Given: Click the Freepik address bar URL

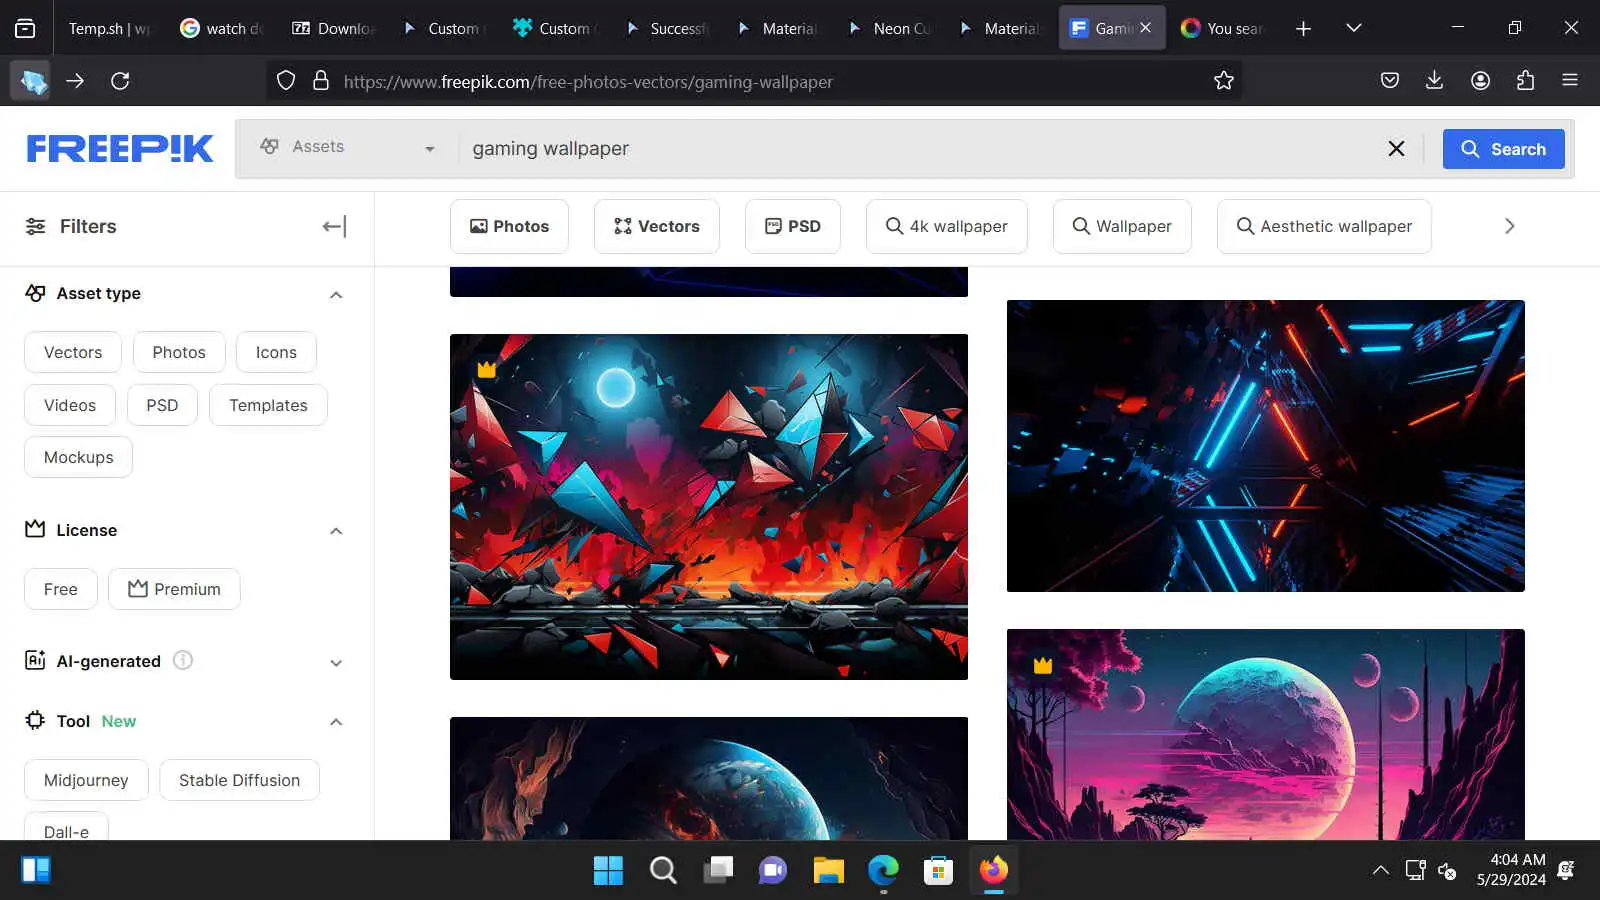Looking at the screenshot, I should pos(588,82).
